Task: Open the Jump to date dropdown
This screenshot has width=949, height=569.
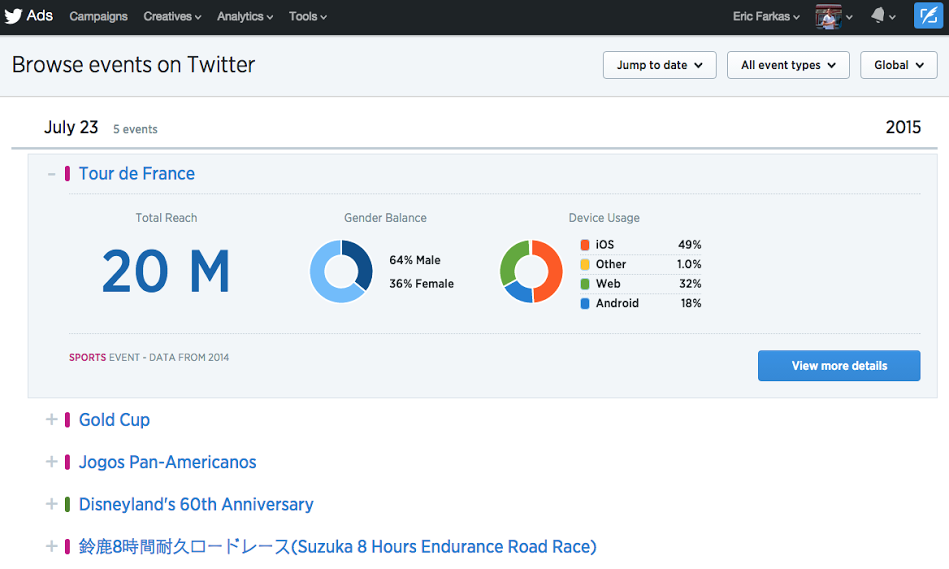Action: 659,65
